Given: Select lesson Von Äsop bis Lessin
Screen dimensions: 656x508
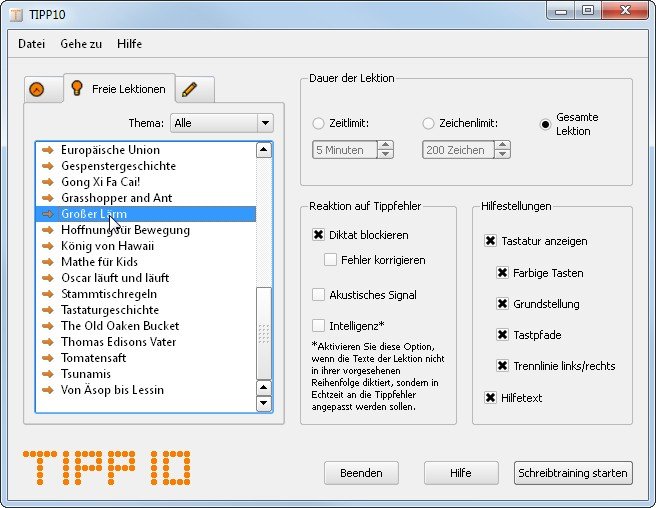Looking at the screenshot, I should pos(146,390).
